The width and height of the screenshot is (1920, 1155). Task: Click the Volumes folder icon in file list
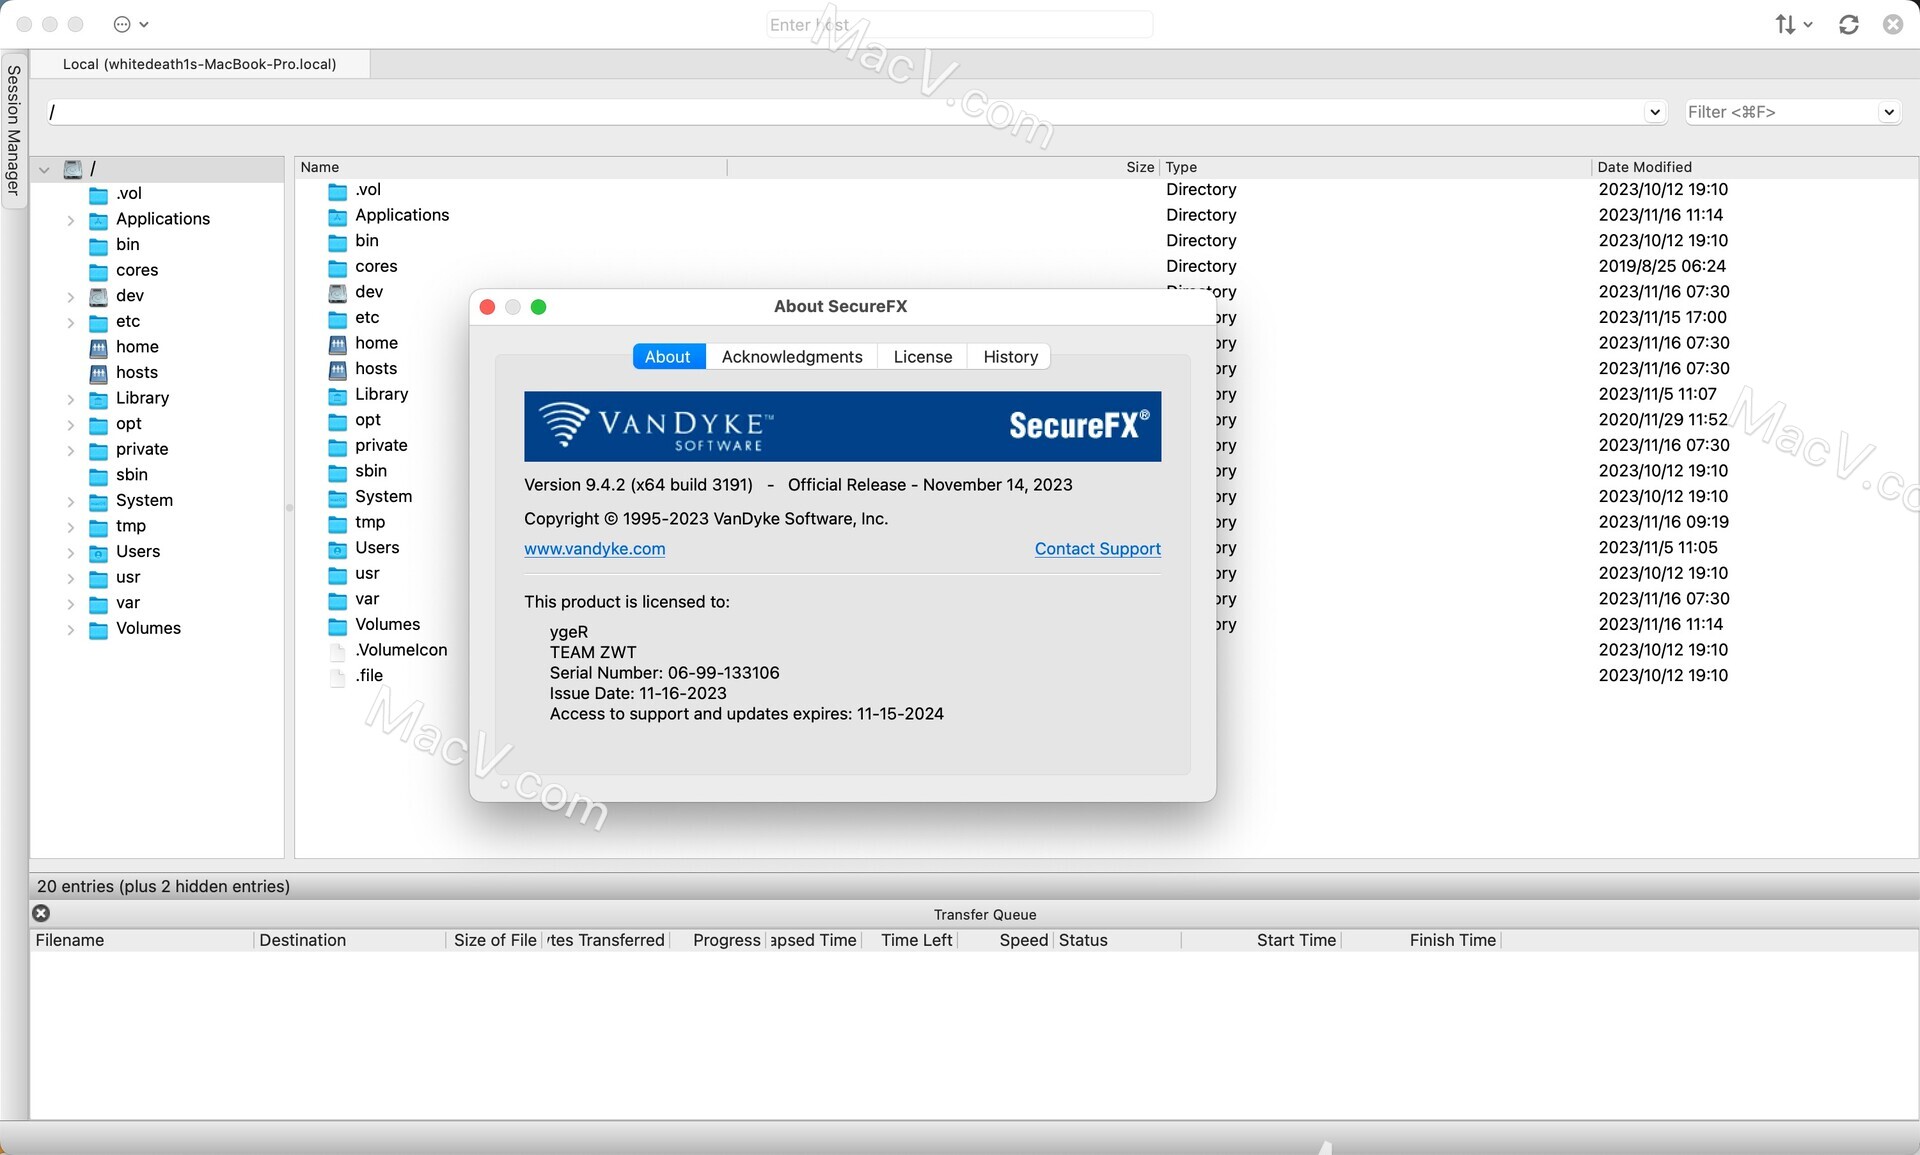338,625
